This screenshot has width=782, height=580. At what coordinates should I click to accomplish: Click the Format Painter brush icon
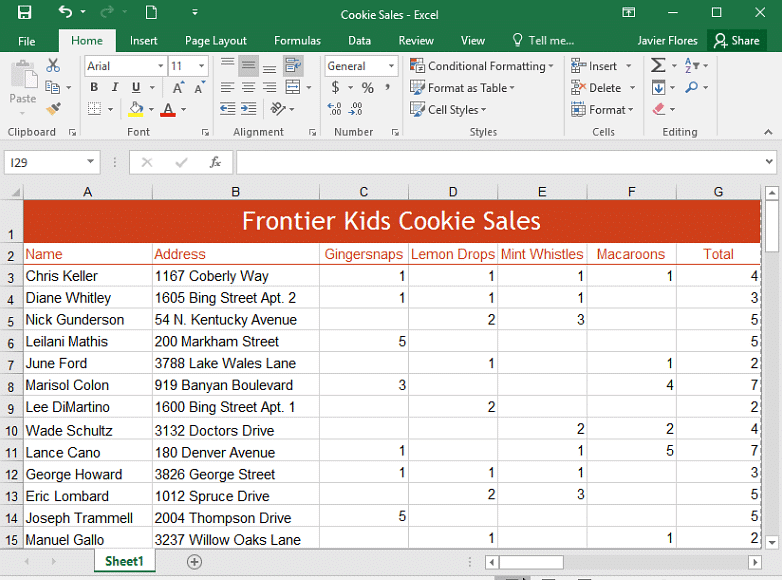coord(53,109)
